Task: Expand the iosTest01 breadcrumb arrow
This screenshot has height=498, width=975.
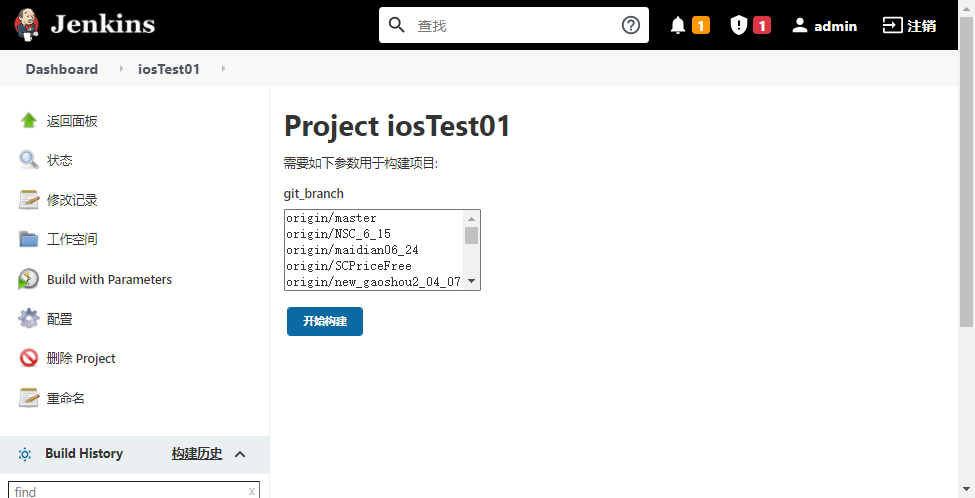Action: [x=223, y=68]
